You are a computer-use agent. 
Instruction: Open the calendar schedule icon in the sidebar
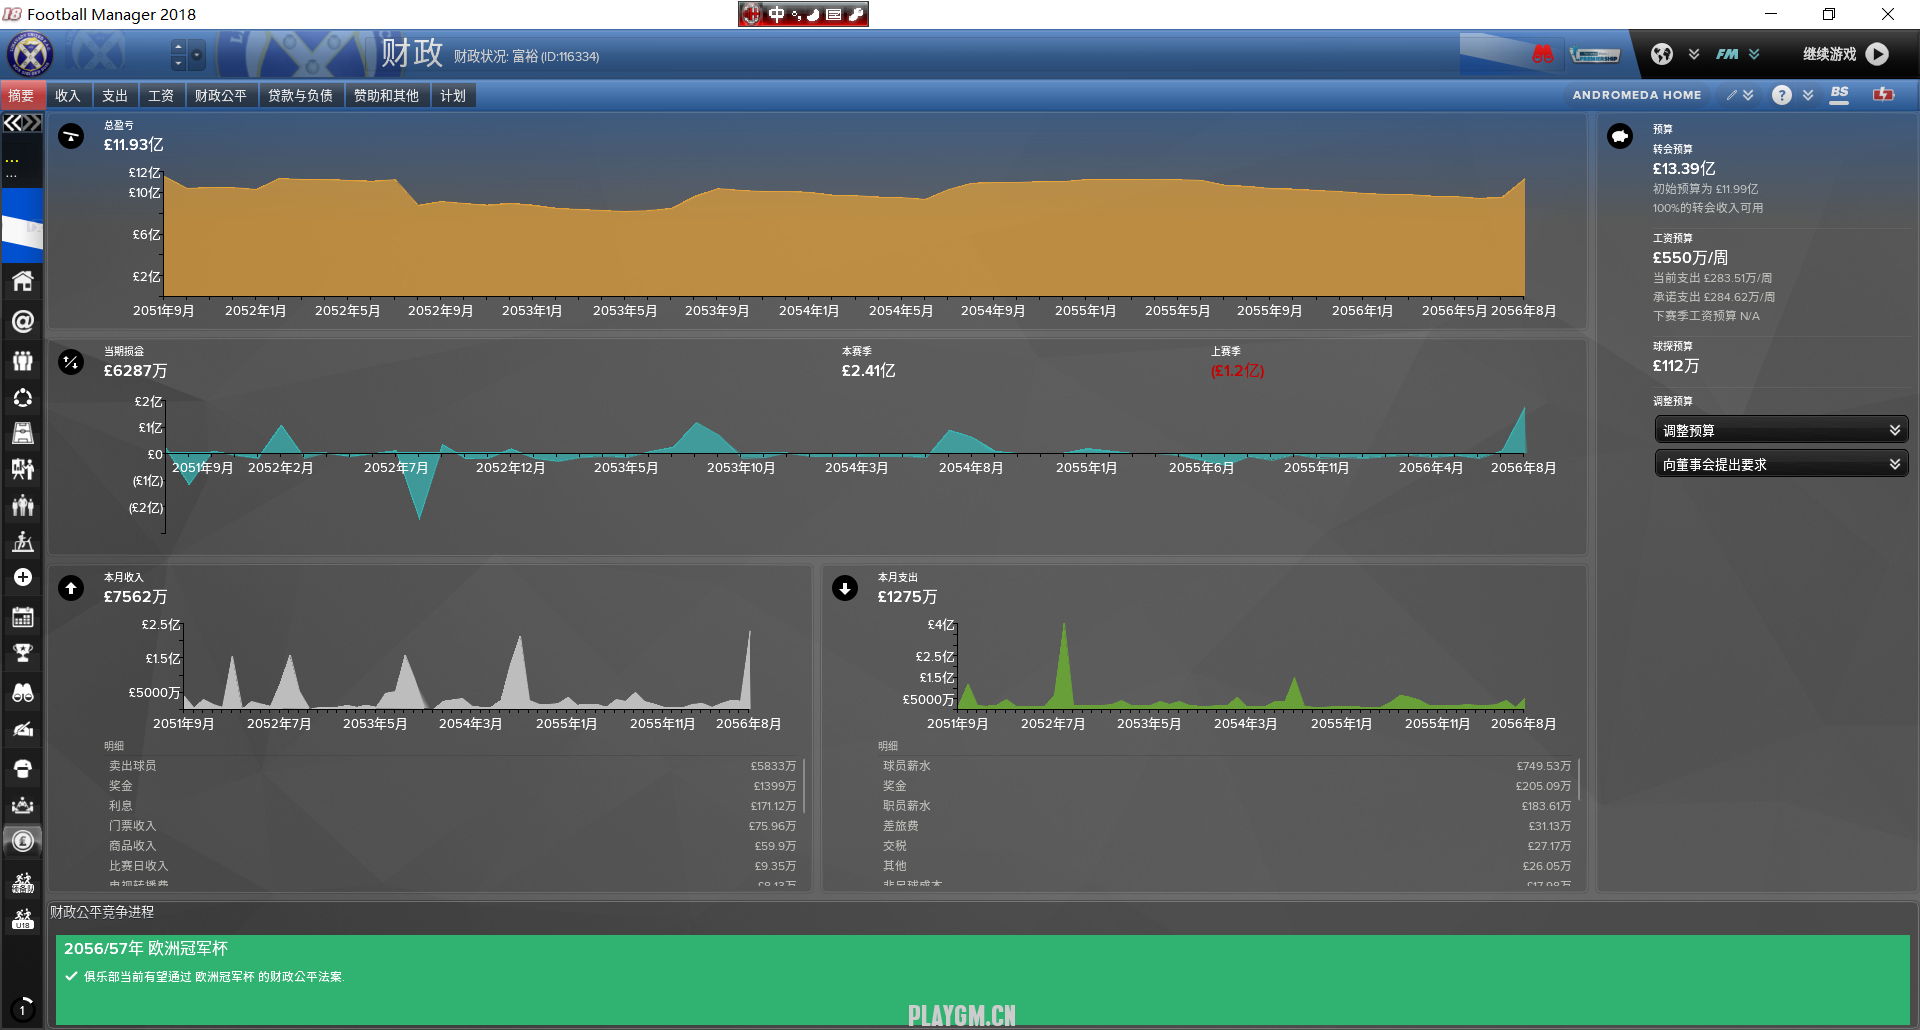pos(22,617)
